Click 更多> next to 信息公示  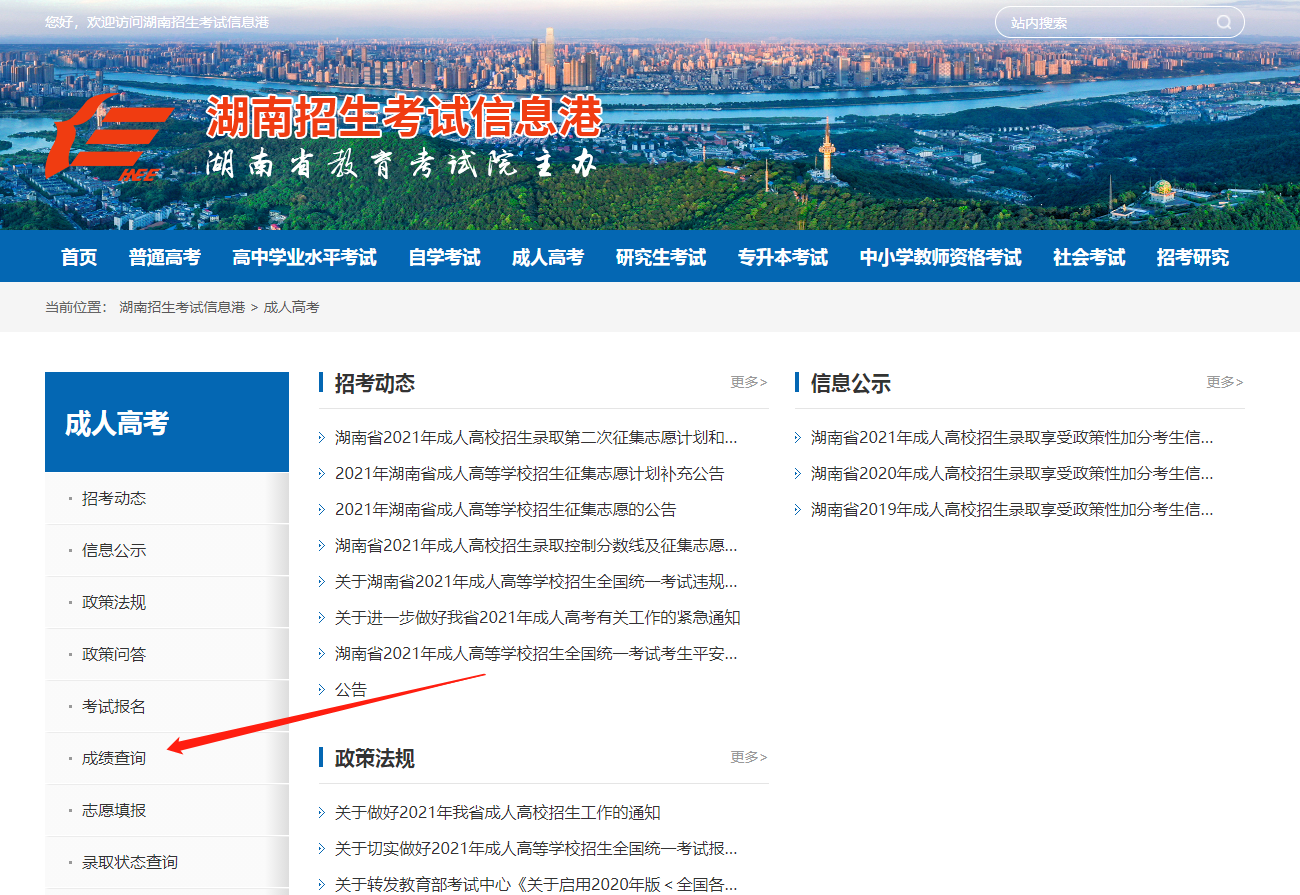click(x=1225, y=382)
